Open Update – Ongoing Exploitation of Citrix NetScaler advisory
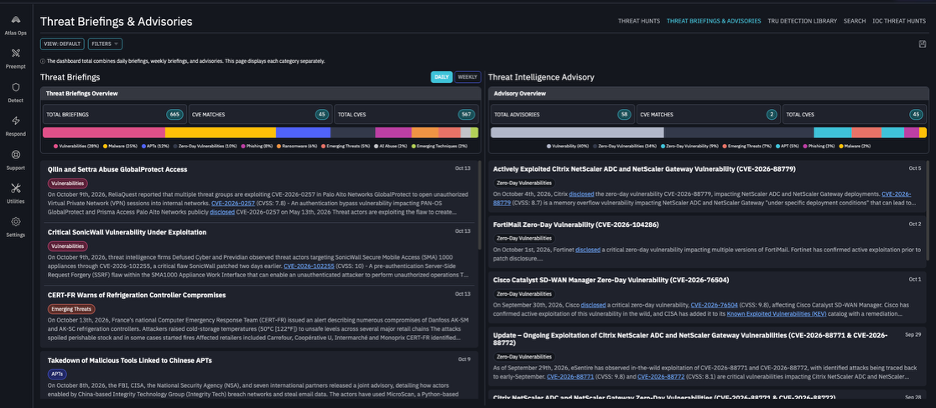This screenshot has height=408, width=936. [691, 339]
